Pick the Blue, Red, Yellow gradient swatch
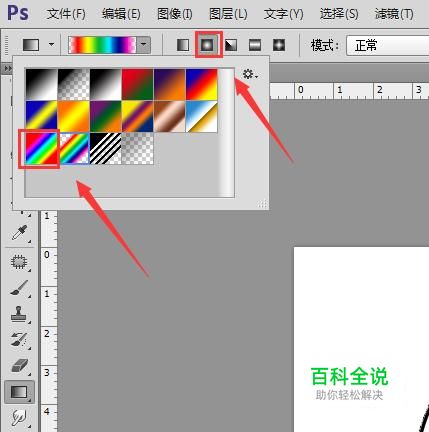Screen dimensions: 429x432 click(x=202, y=85)
